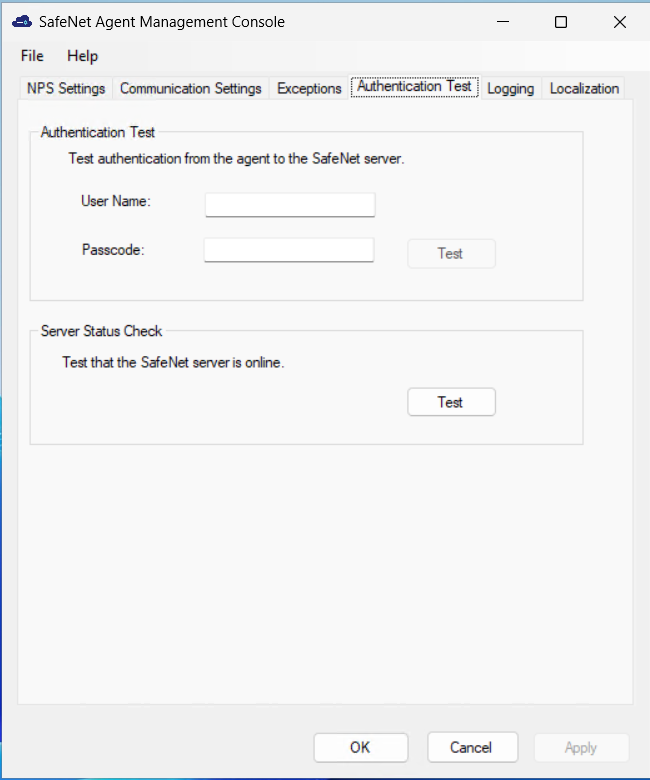Click 'Test that the SafeNet server is online.' text

pos(173,362)
